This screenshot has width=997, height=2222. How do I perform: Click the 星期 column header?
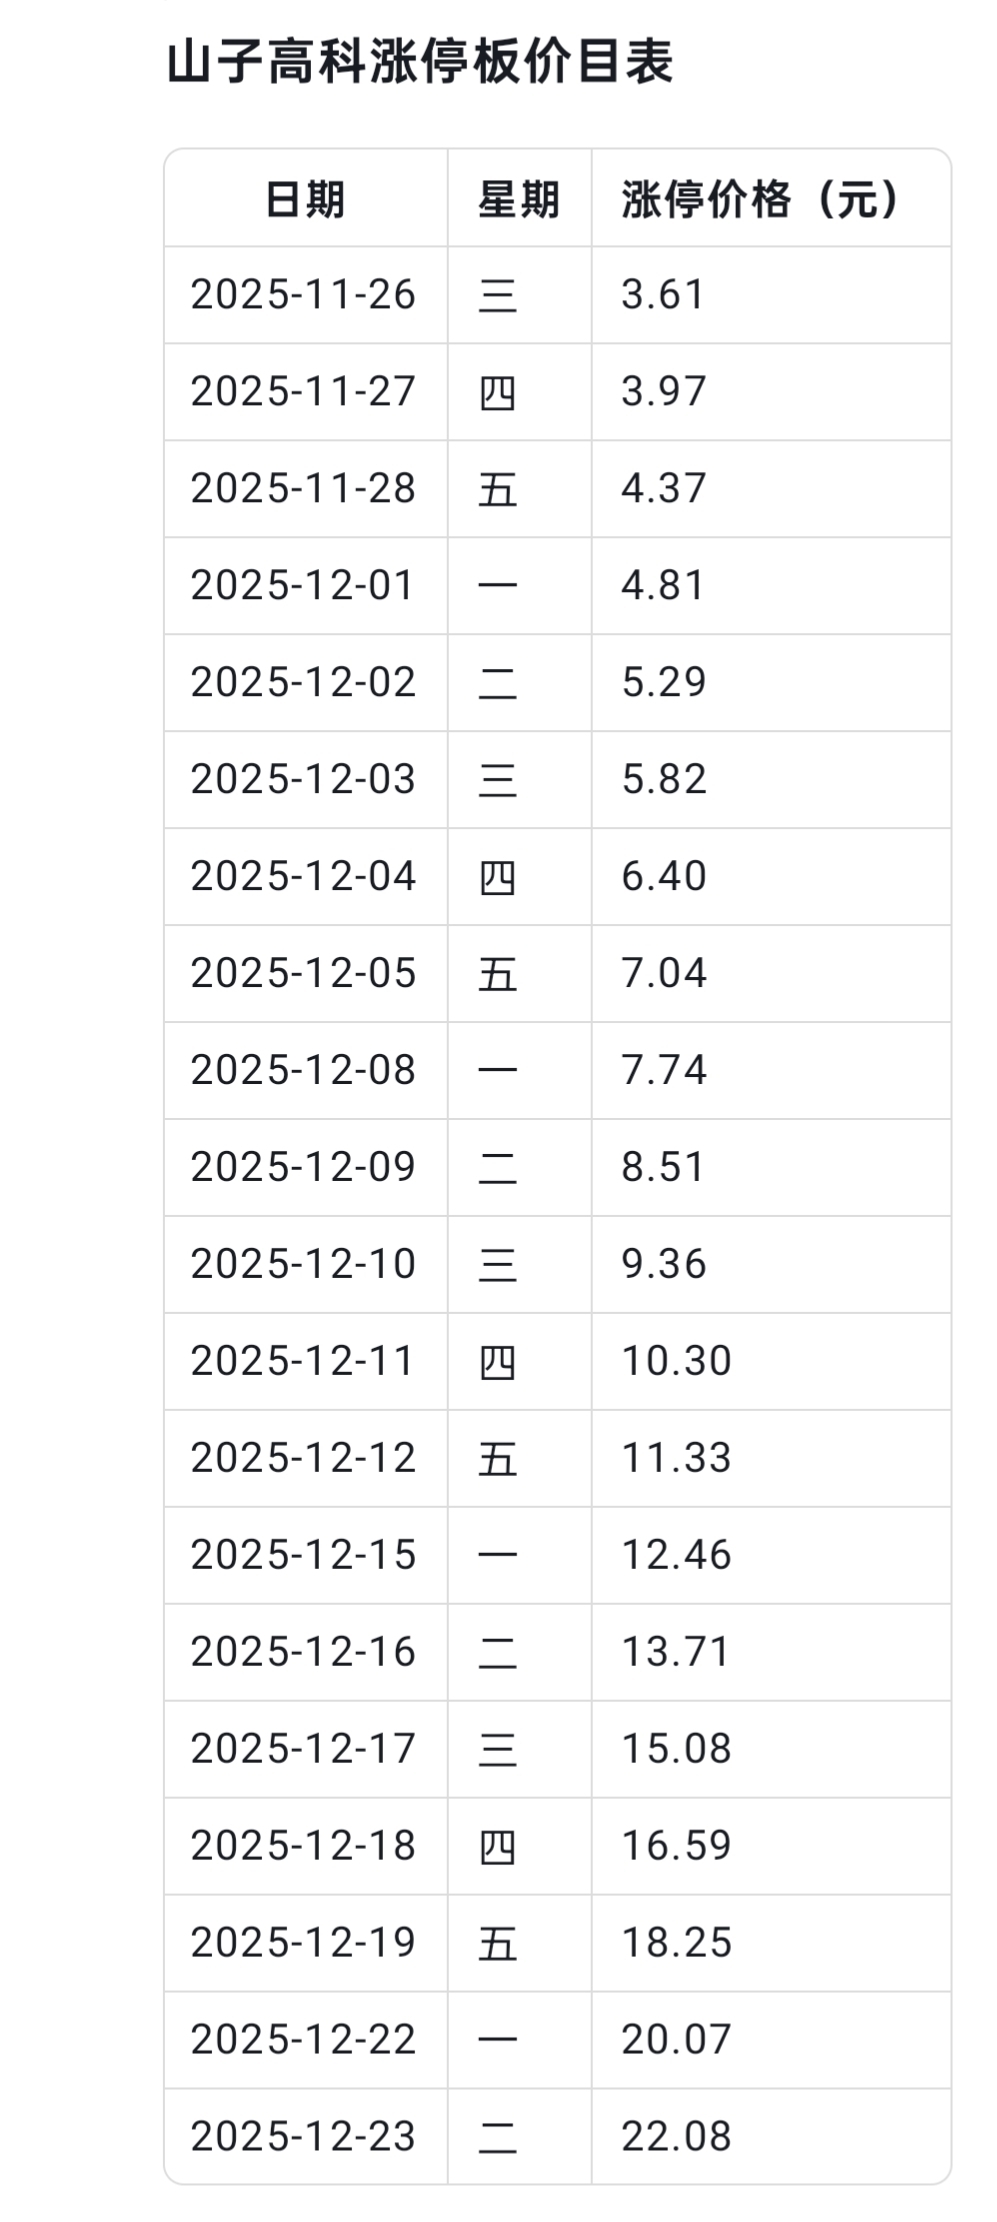(x=518, y=199)
